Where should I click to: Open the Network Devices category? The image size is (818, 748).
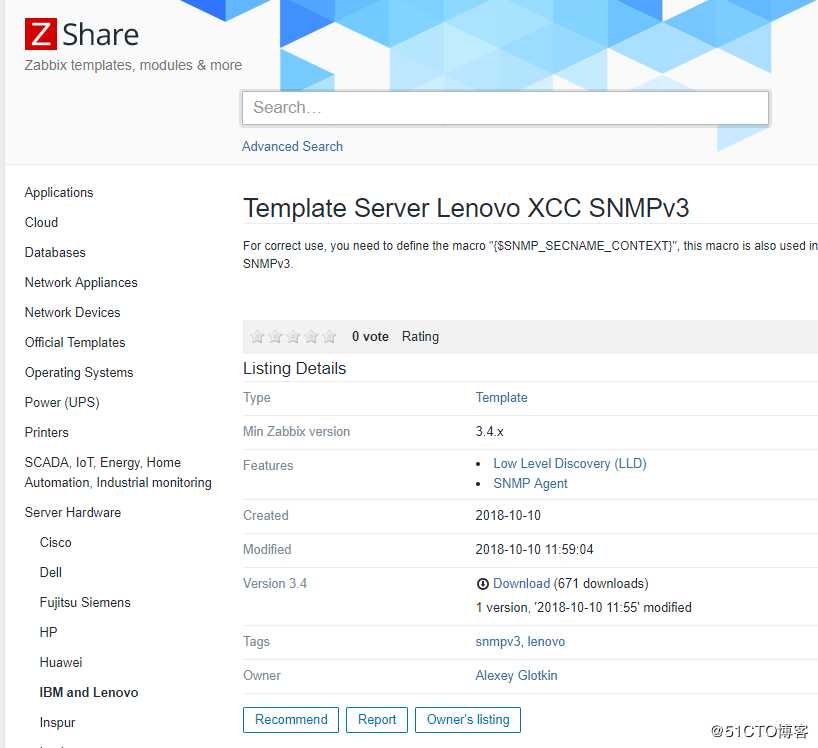tap(73, 312)
